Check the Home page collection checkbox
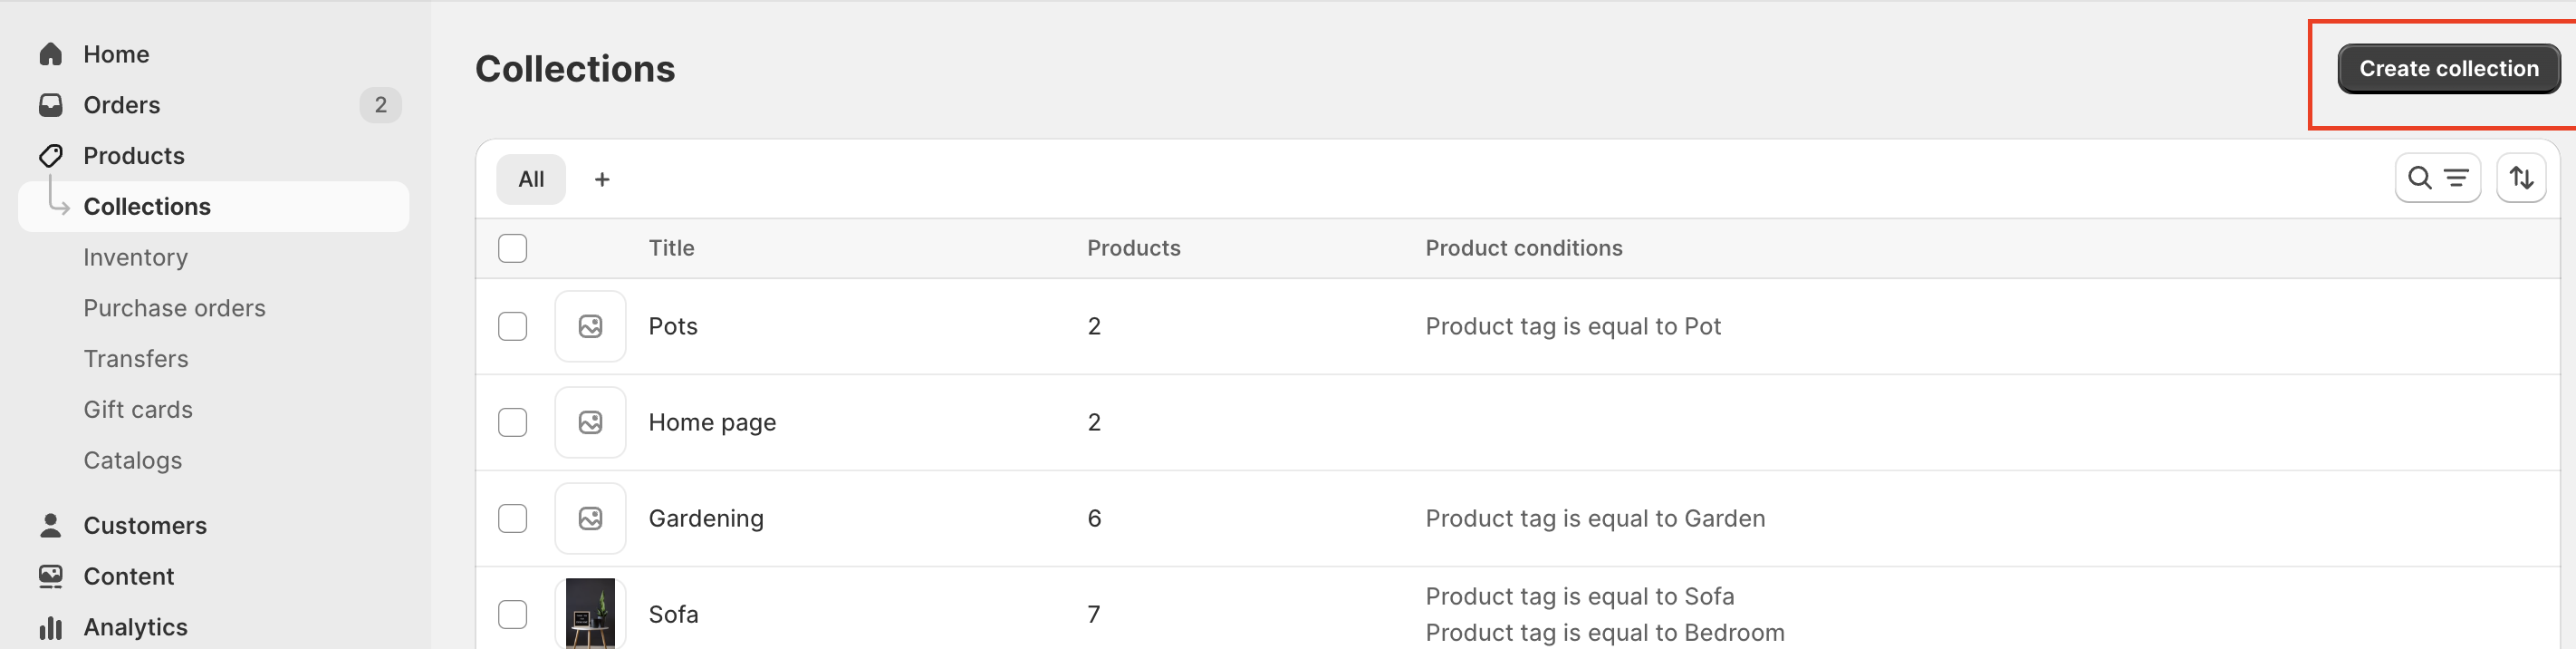 click(513, 423)
